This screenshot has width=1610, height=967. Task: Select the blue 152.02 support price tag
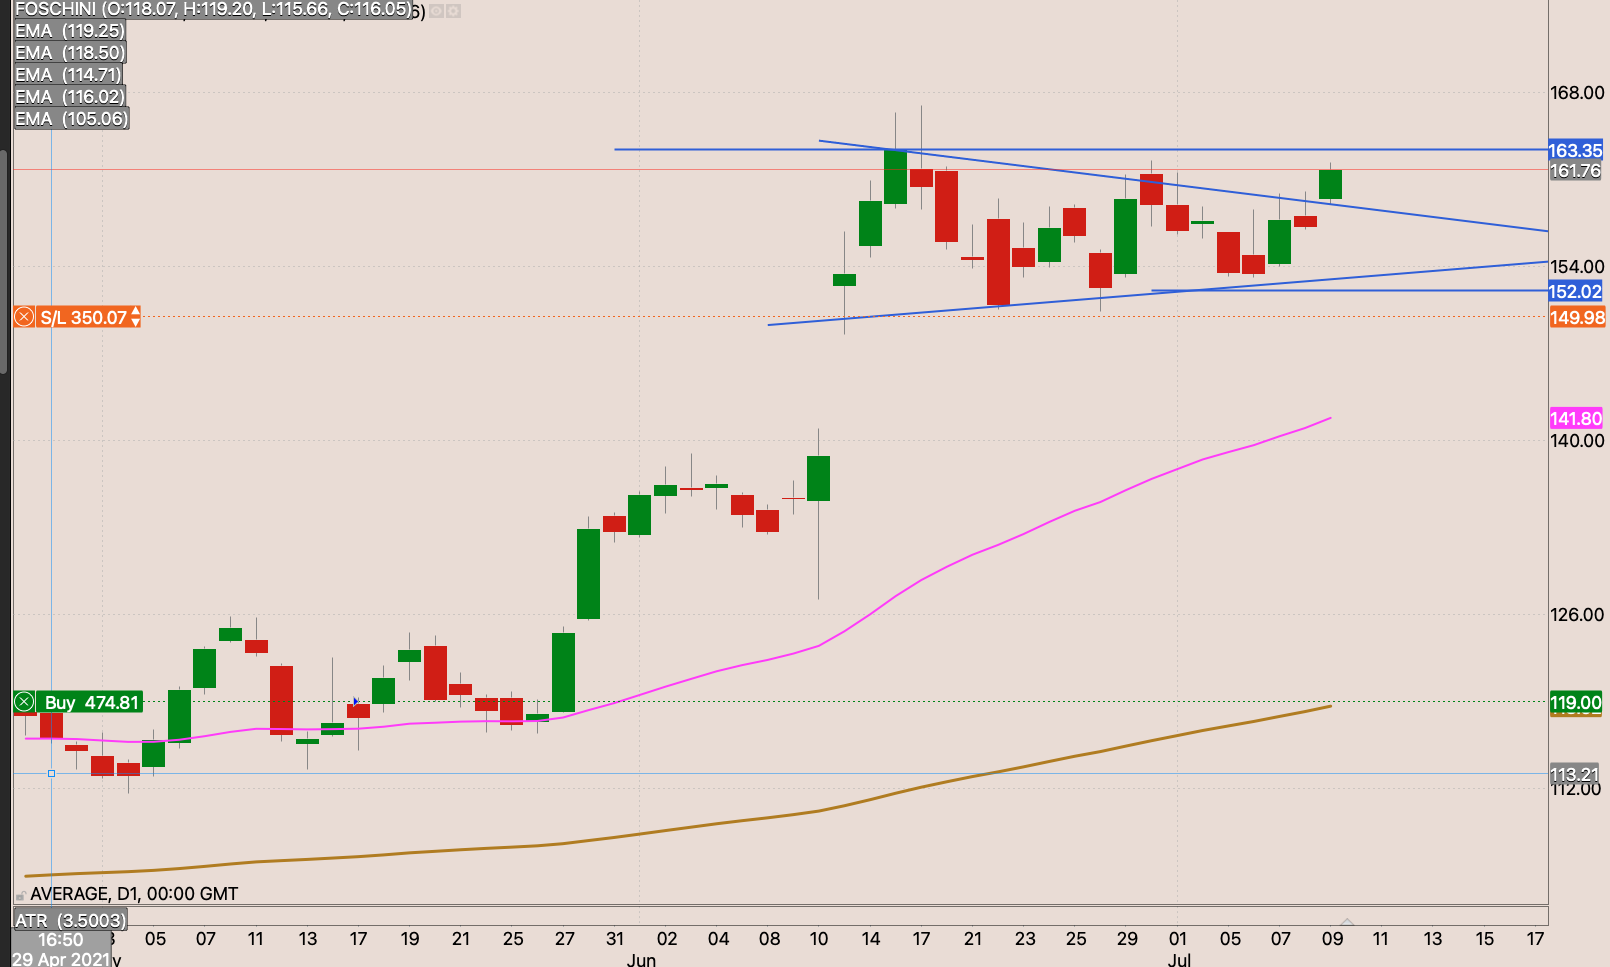tap(1575, 291)
